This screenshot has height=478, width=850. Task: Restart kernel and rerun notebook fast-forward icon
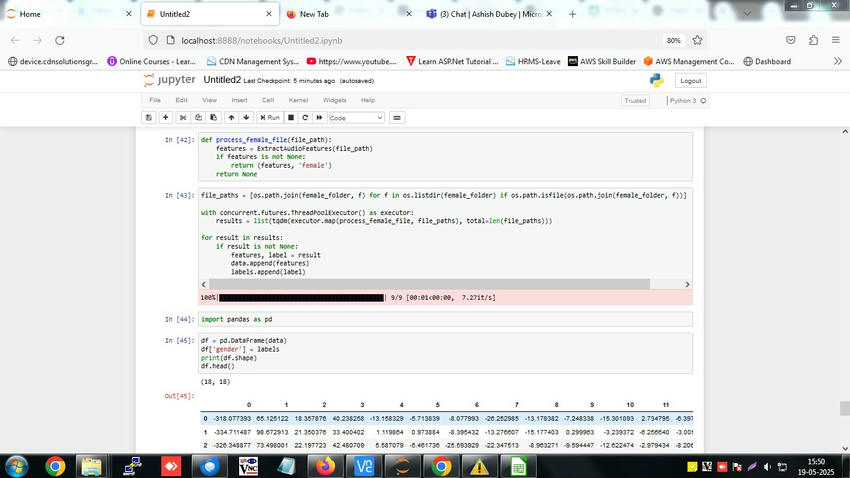pos(318,117)
